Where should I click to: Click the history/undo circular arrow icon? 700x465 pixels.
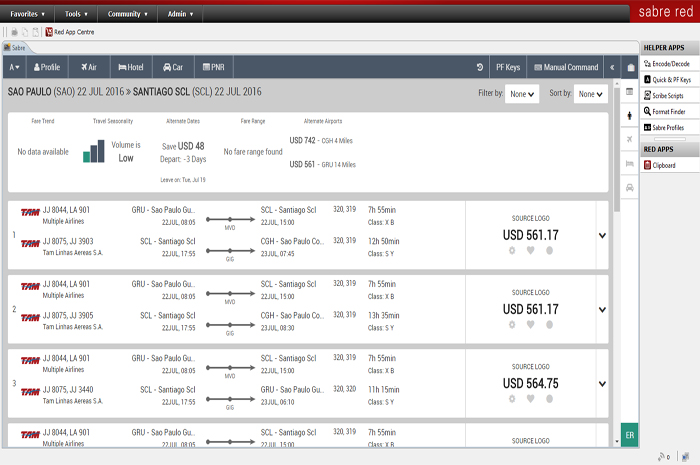(x=480, y=67)
